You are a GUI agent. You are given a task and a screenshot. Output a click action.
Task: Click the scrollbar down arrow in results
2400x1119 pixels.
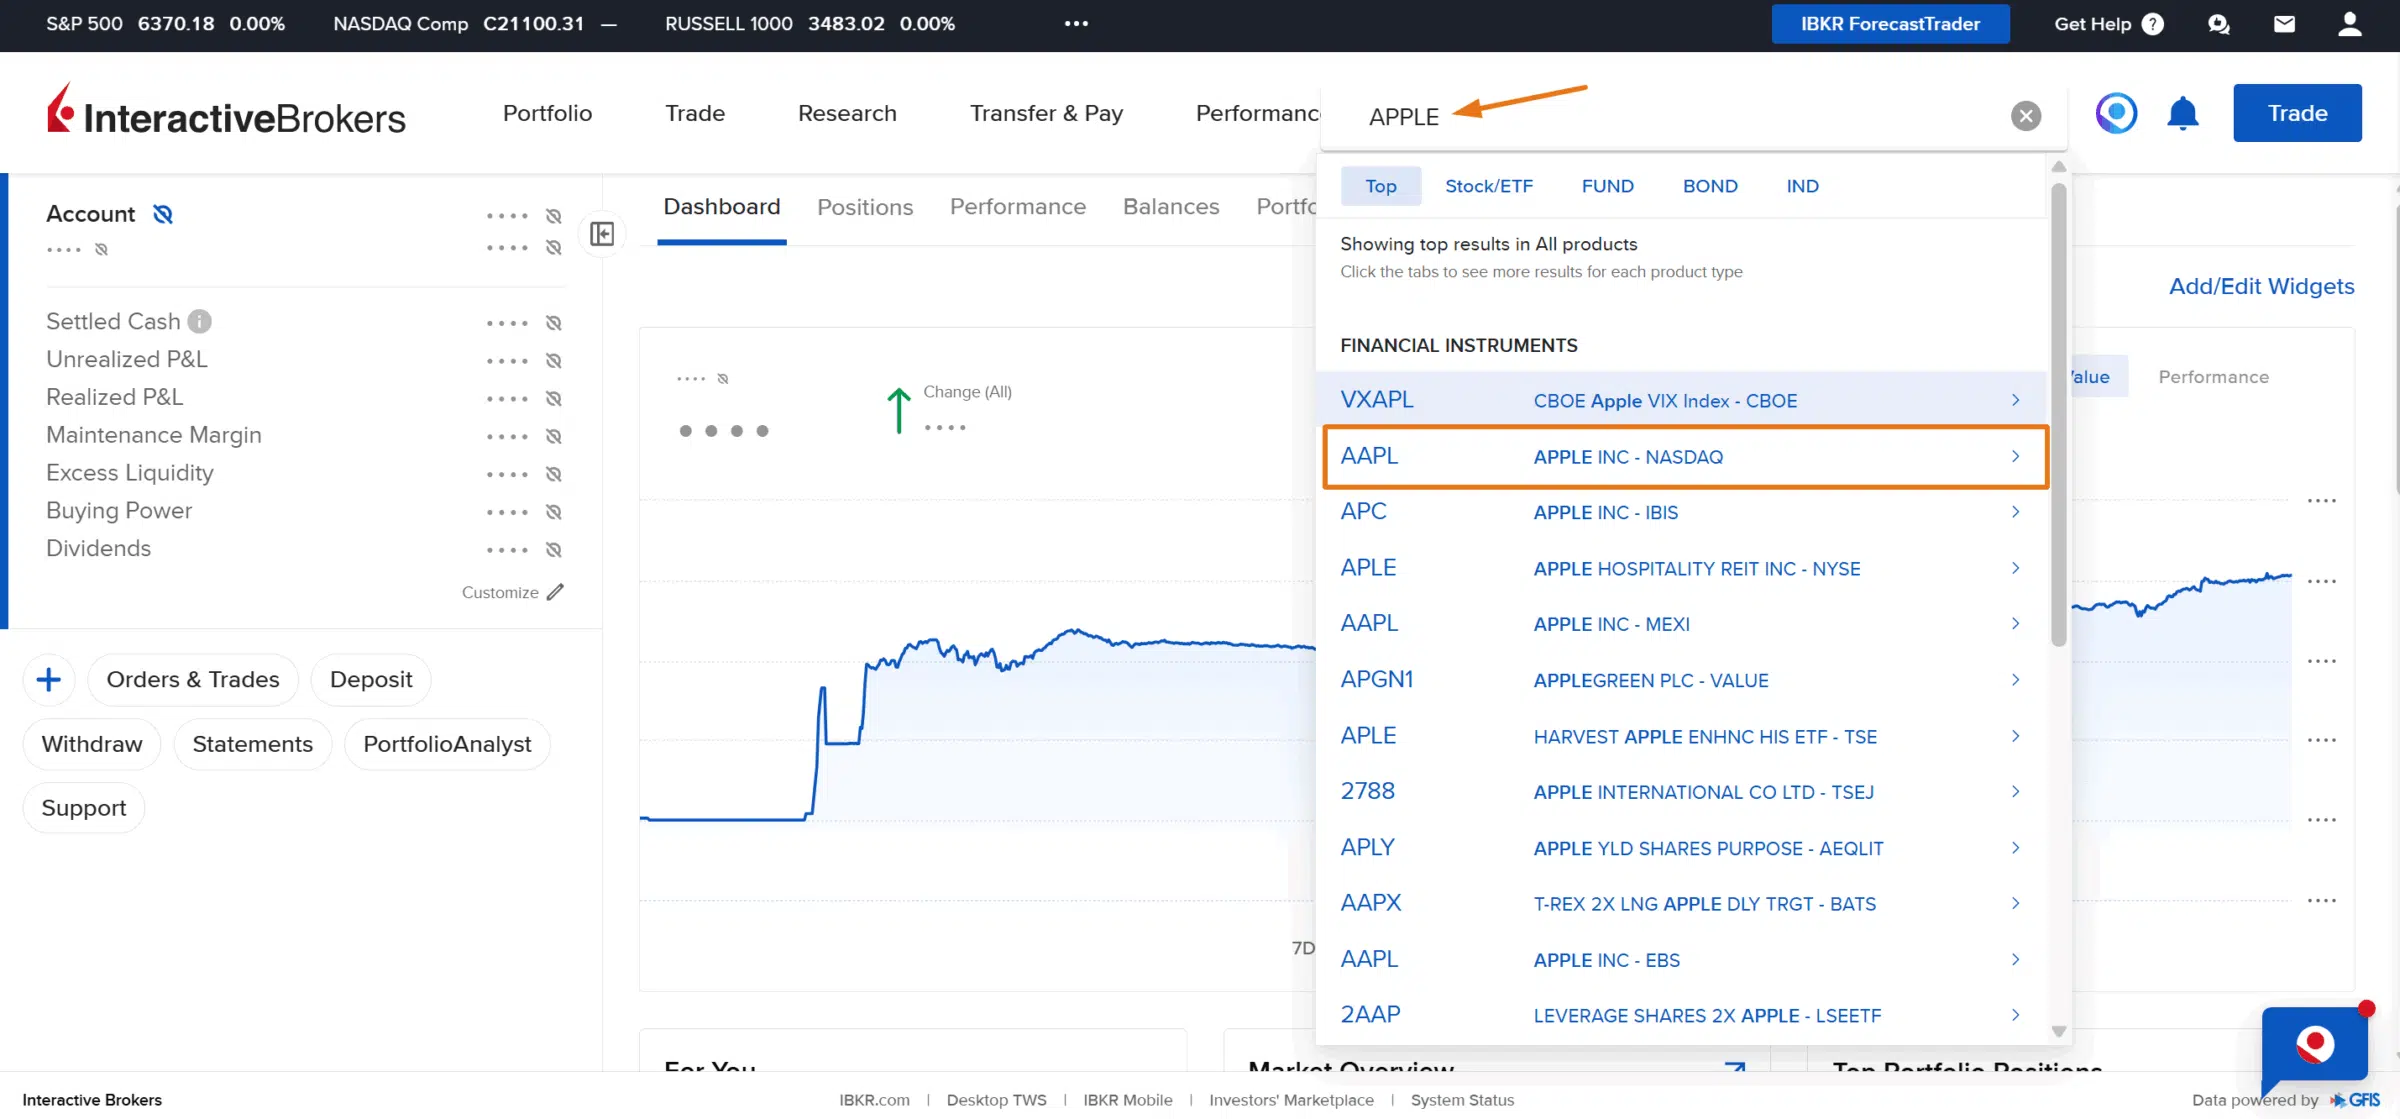tap(2058, 1031)
